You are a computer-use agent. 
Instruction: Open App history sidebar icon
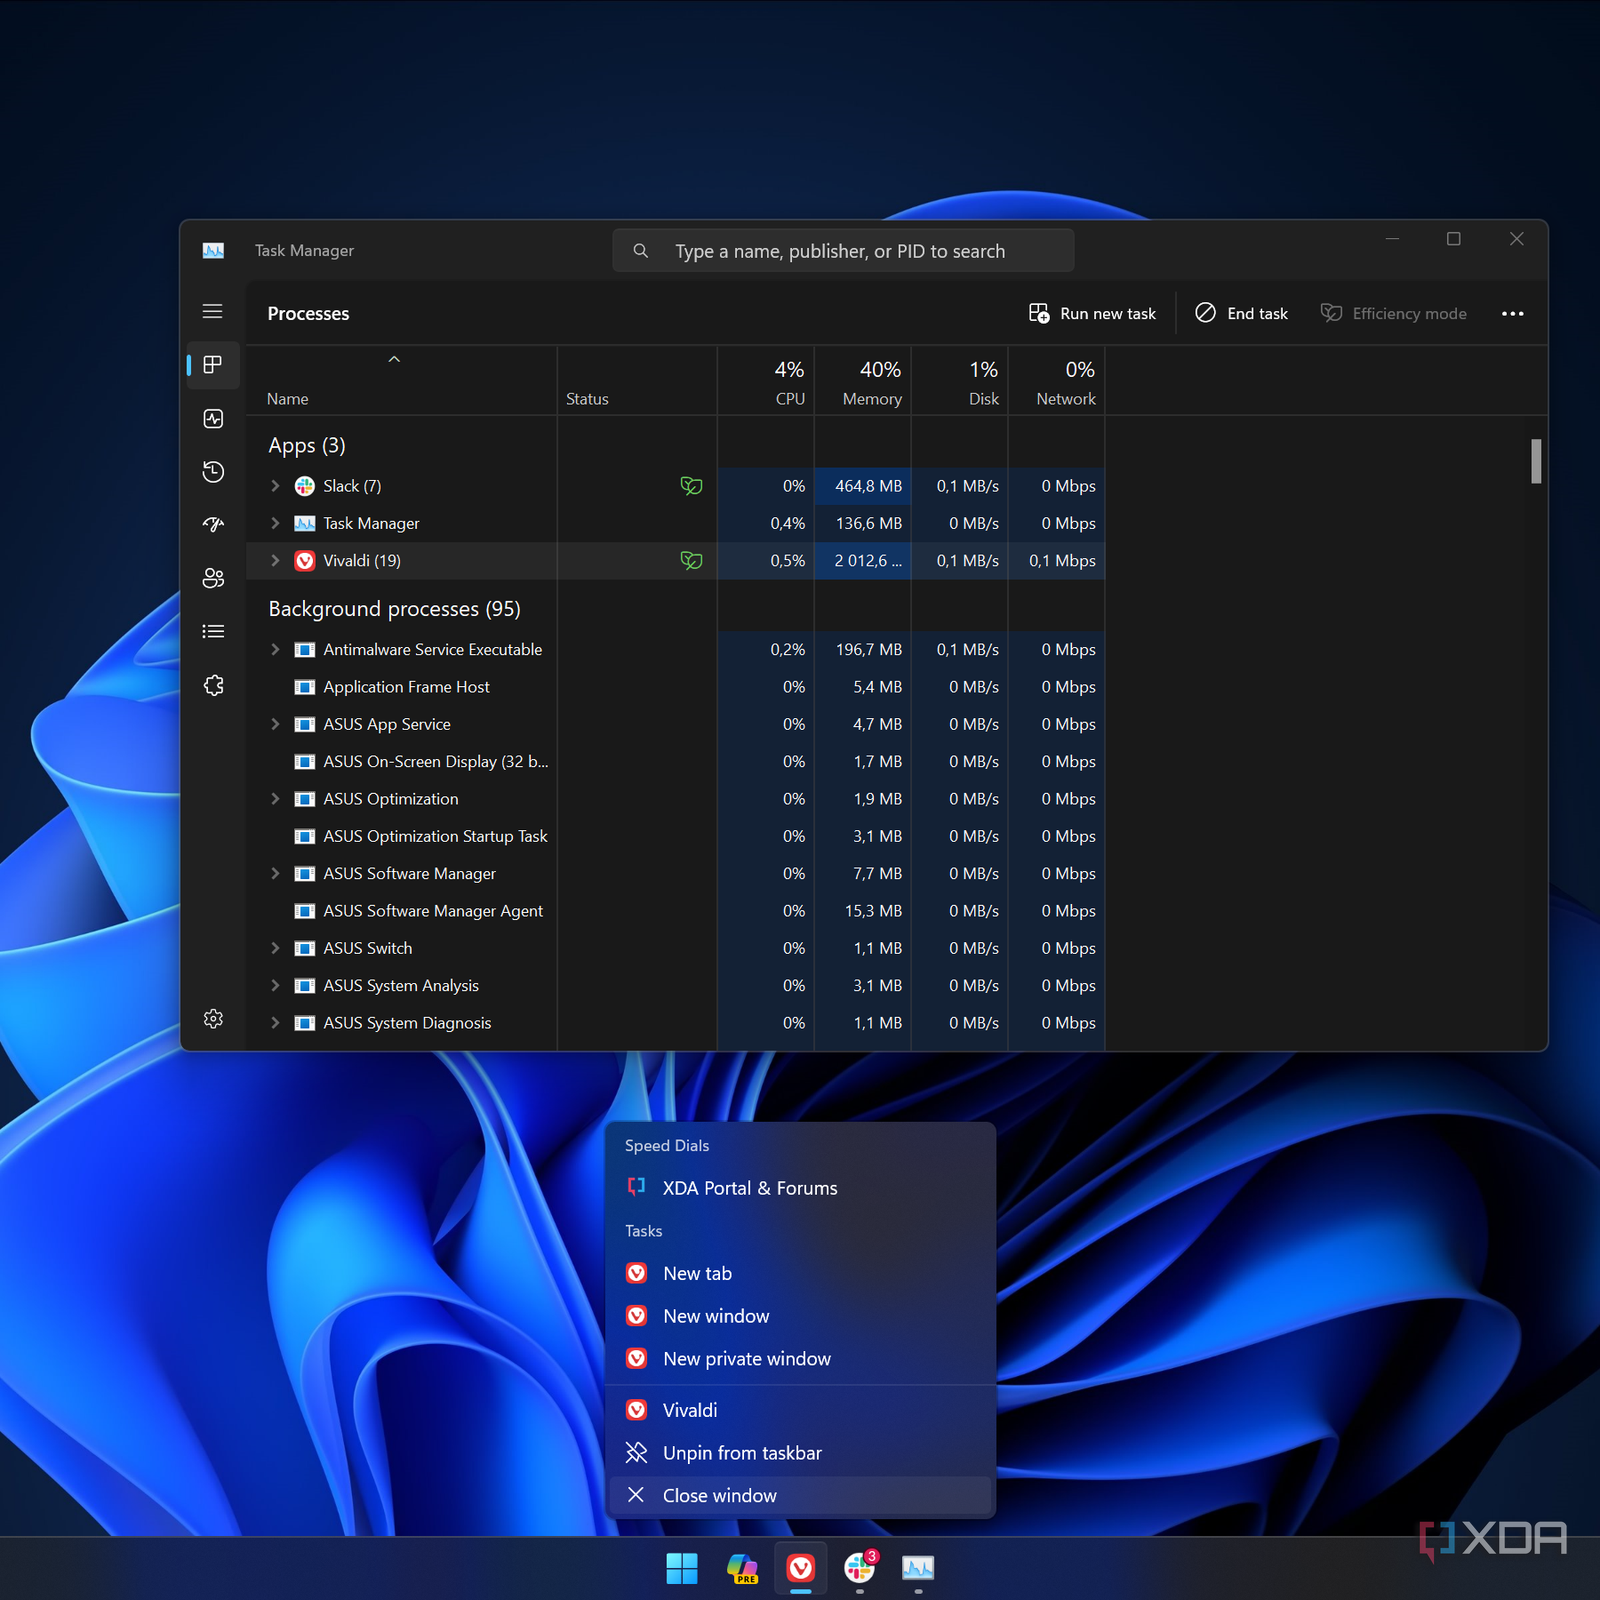pos(213,472)
